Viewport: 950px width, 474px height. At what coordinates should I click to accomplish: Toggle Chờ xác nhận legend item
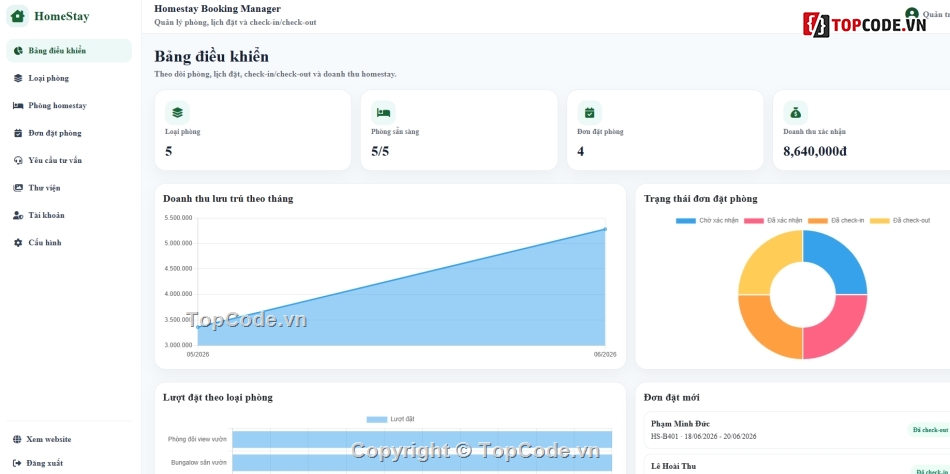tap(707, 221)
